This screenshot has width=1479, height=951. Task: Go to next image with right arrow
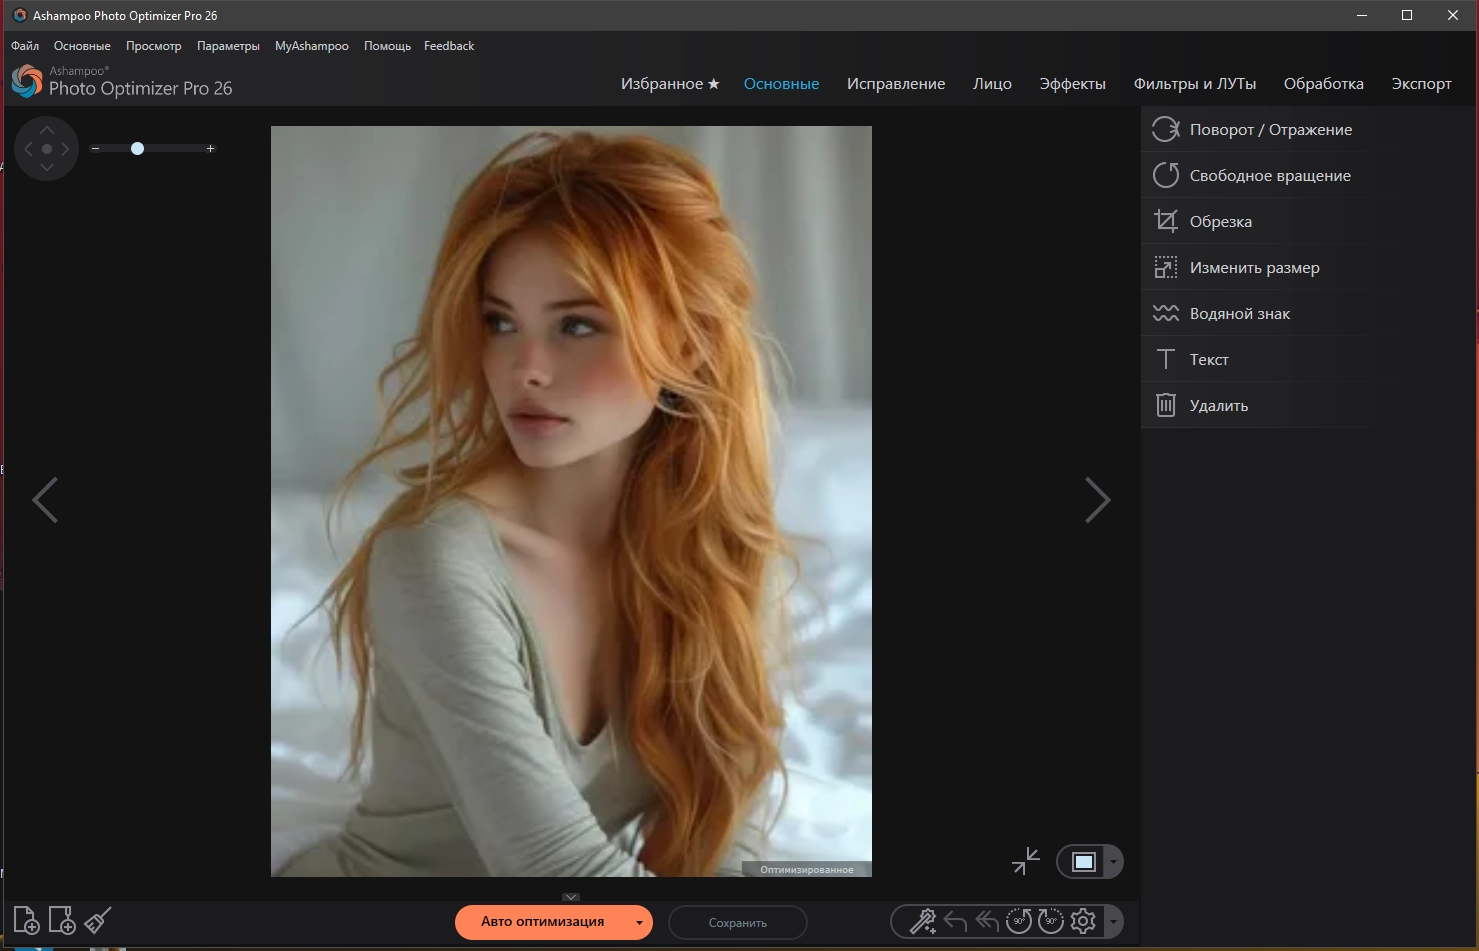click(1098, 500)
